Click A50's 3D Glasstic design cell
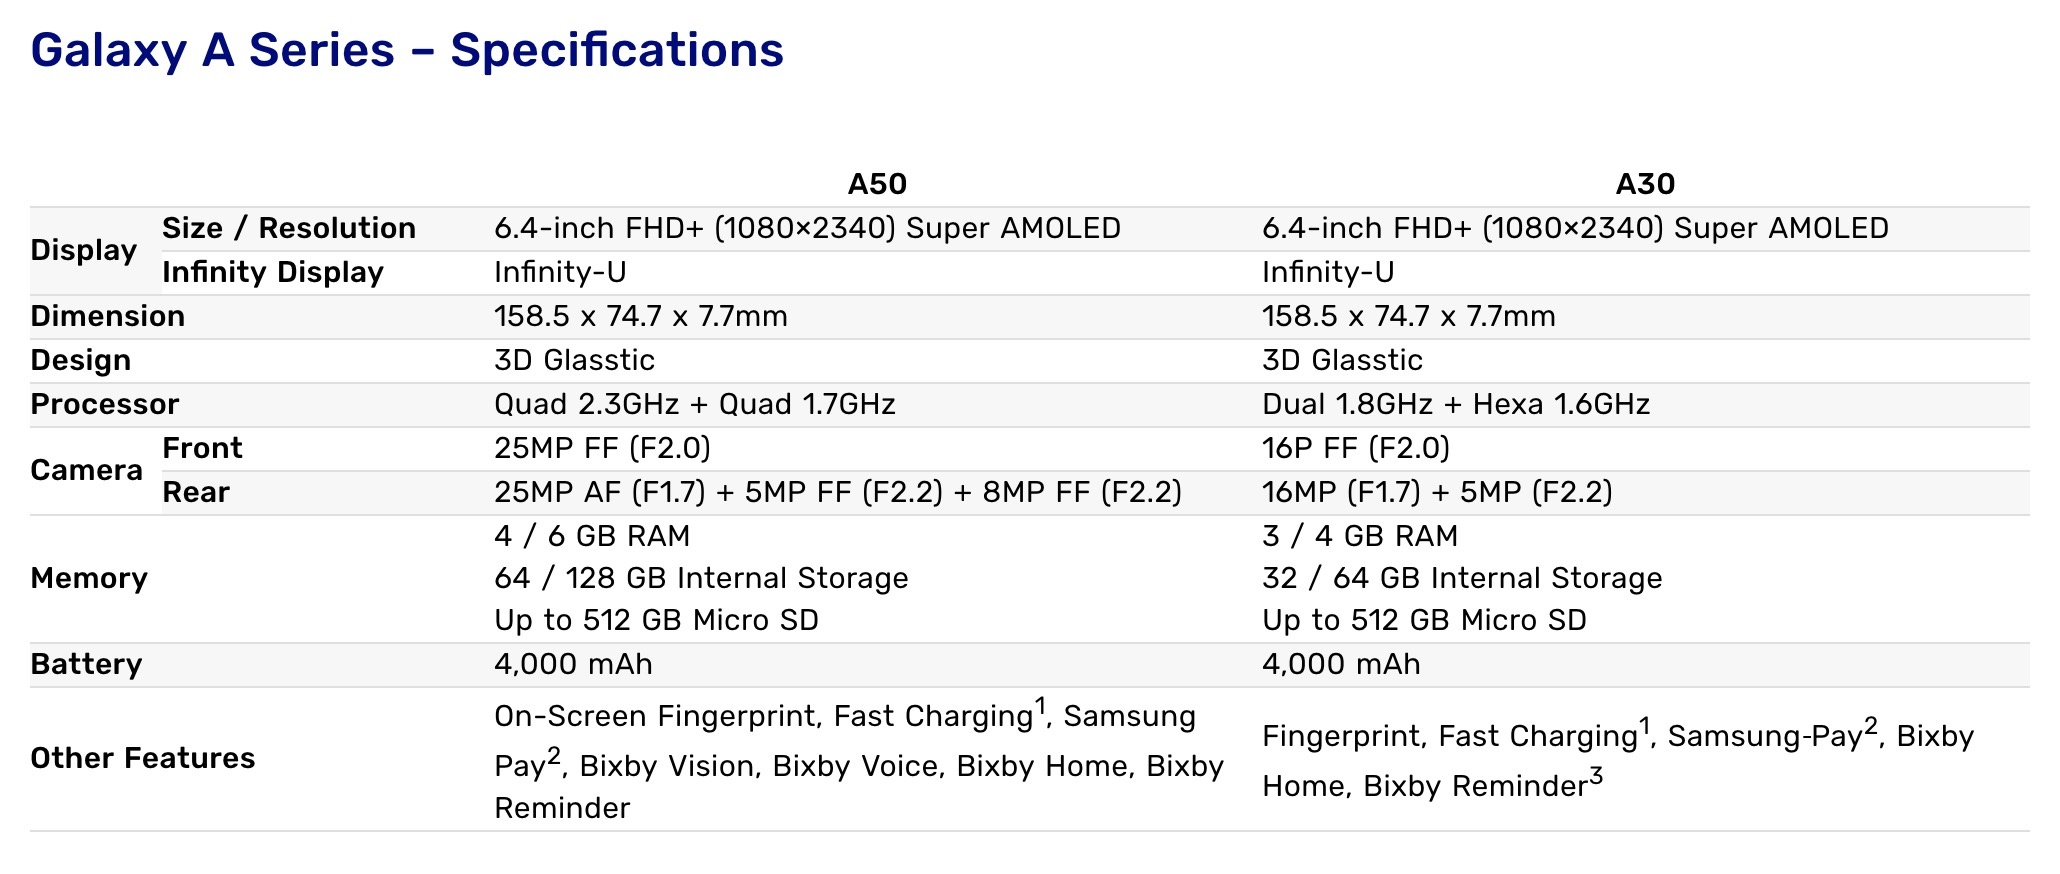 pos(575,360)
